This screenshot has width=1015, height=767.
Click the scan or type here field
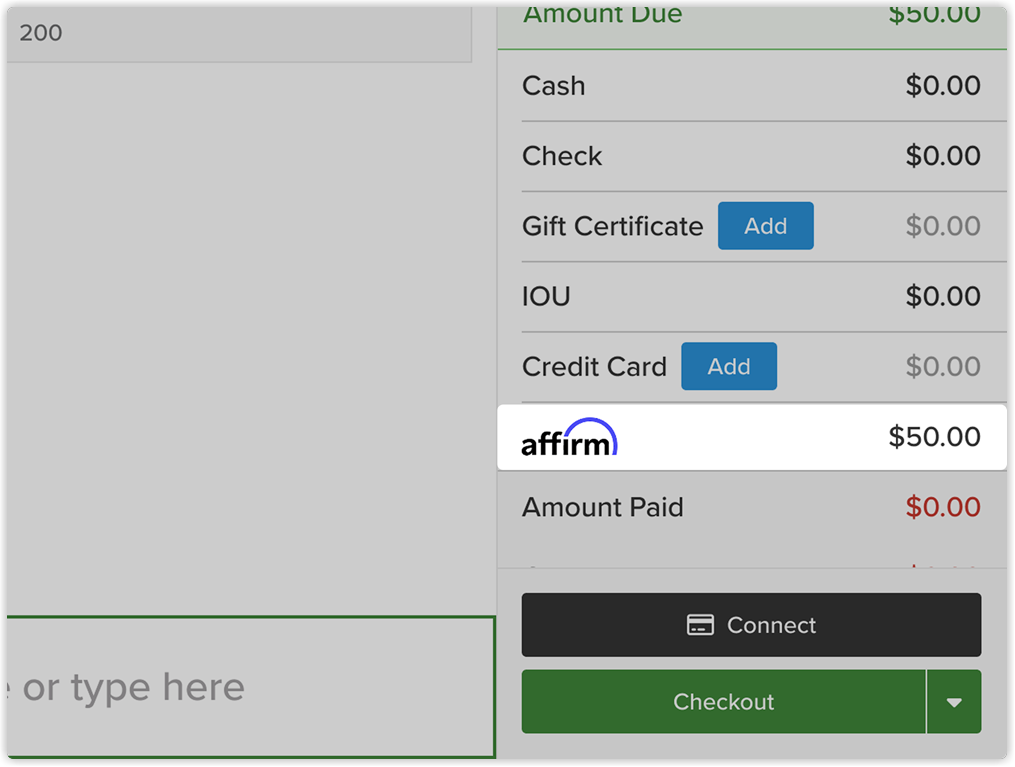tap(251, 687)
